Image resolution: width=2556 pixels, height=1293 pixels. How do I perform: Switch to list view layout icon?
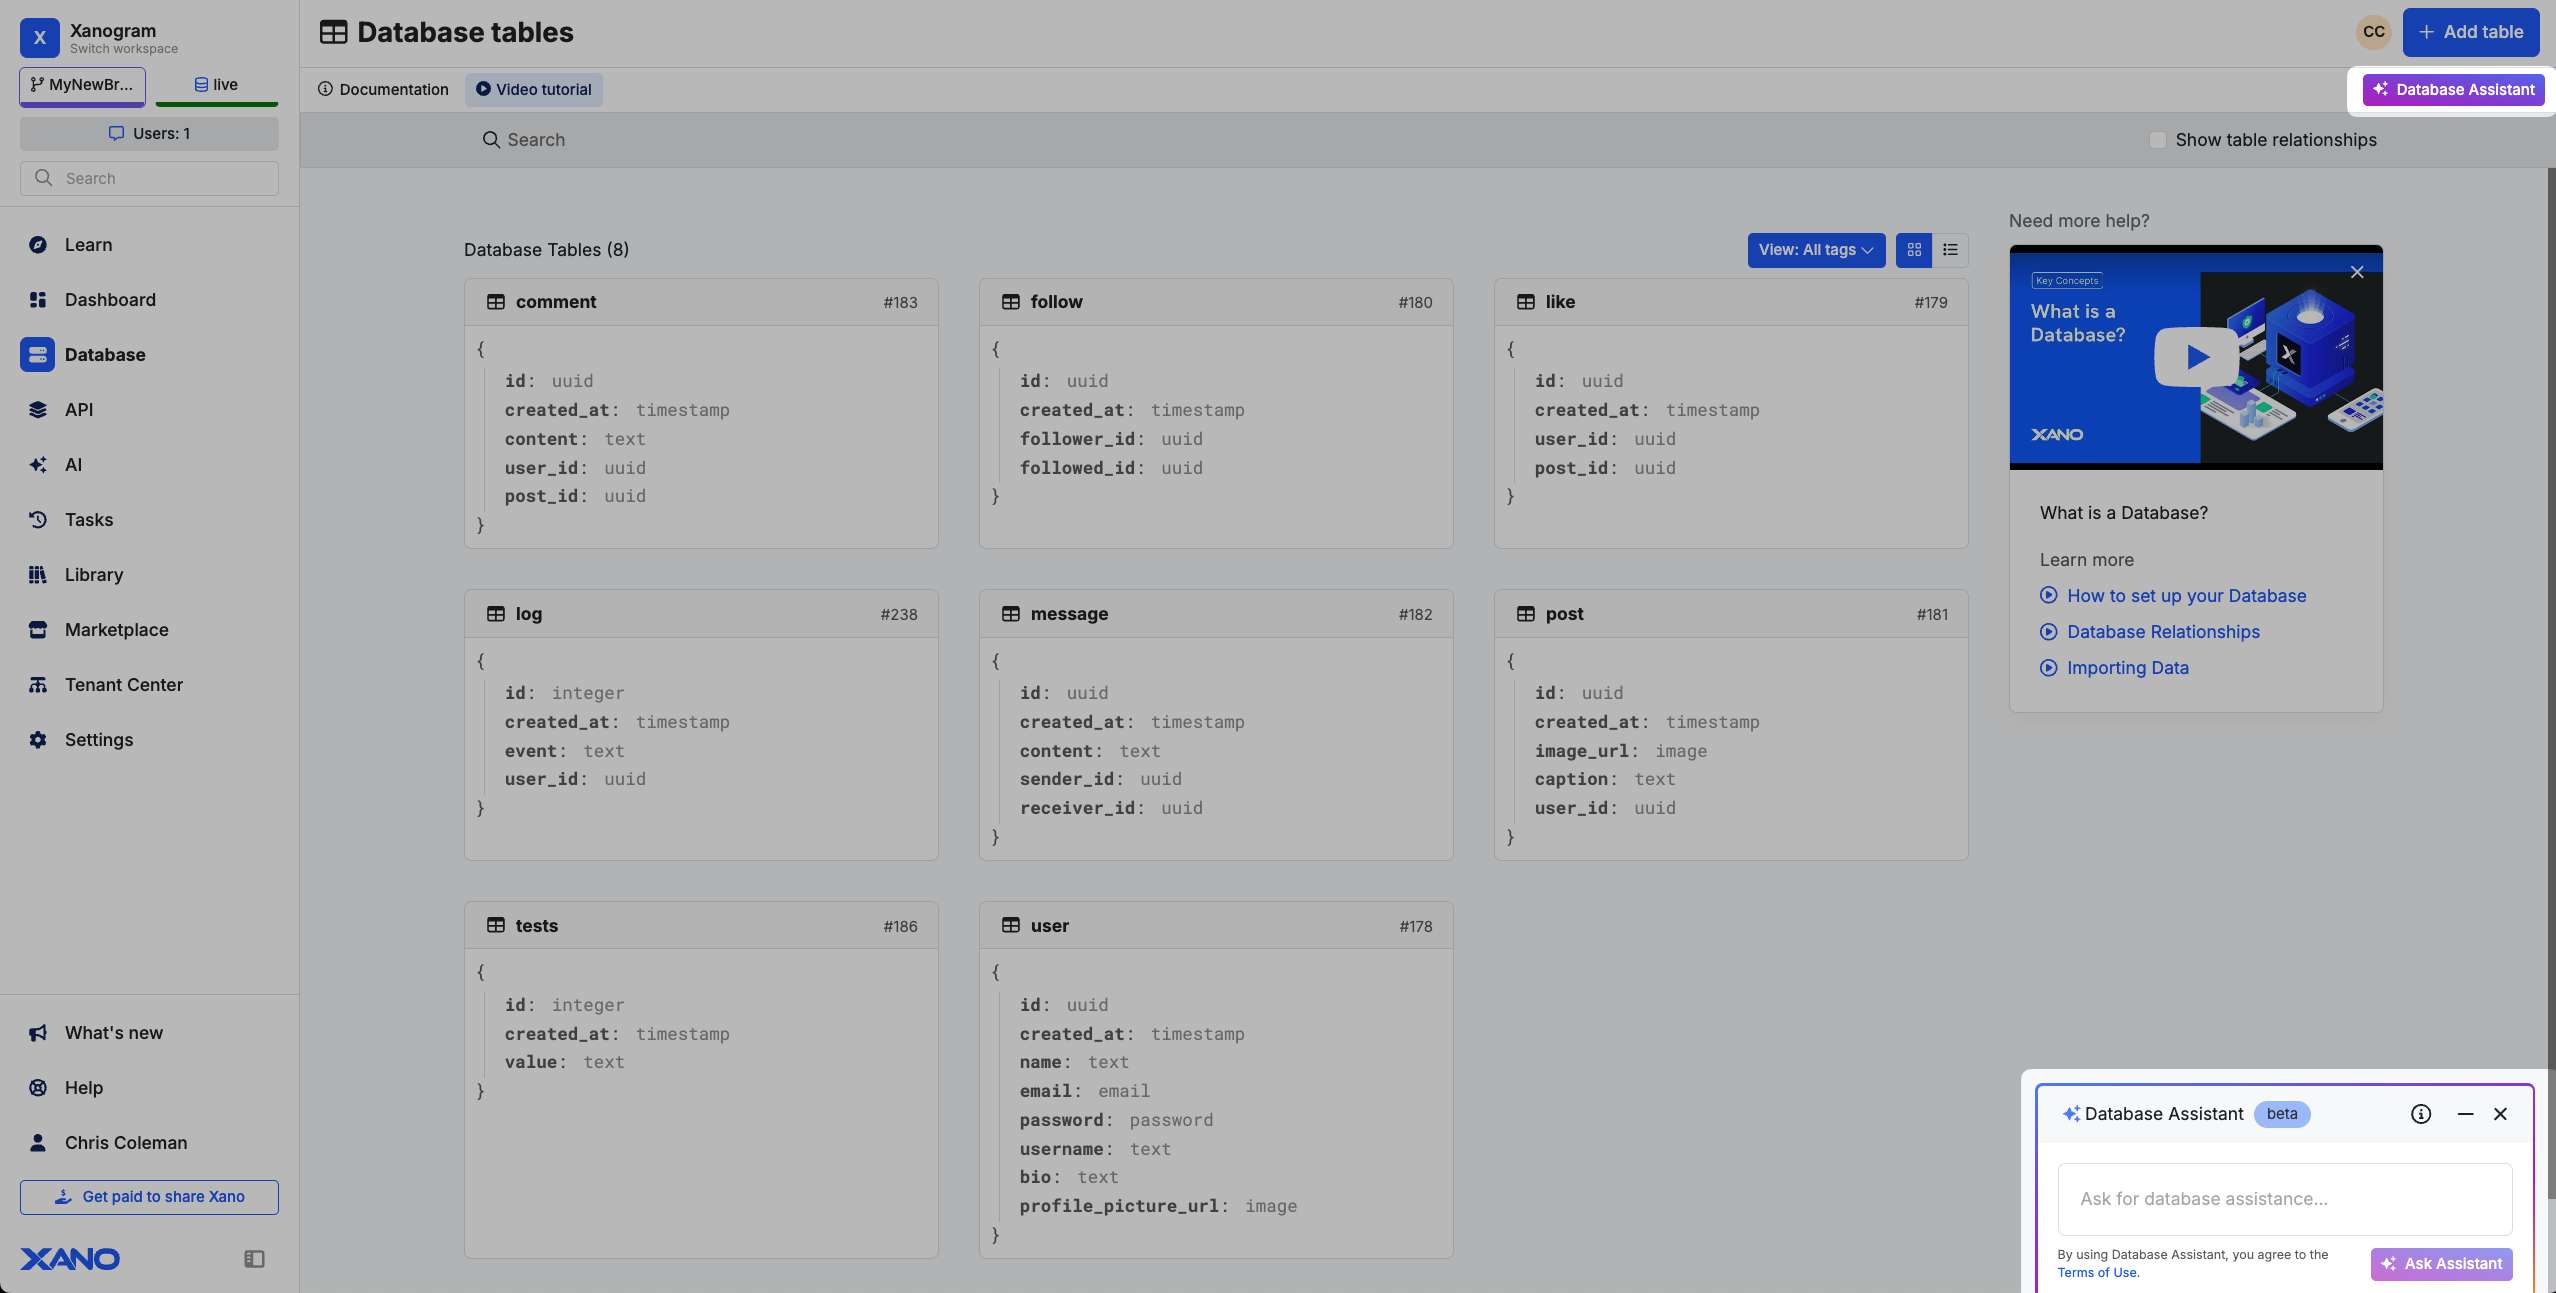[1950, 250]
